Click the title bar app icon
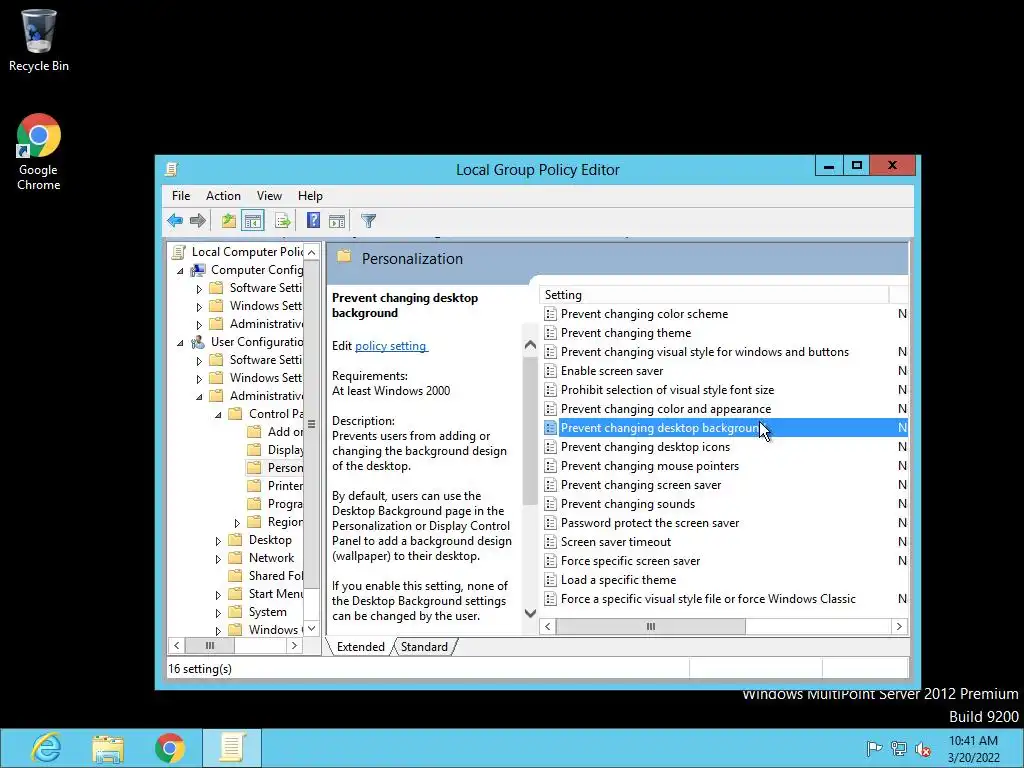Image resolution: width=1024 pixels, height=768 pixels. coord(171,170)
